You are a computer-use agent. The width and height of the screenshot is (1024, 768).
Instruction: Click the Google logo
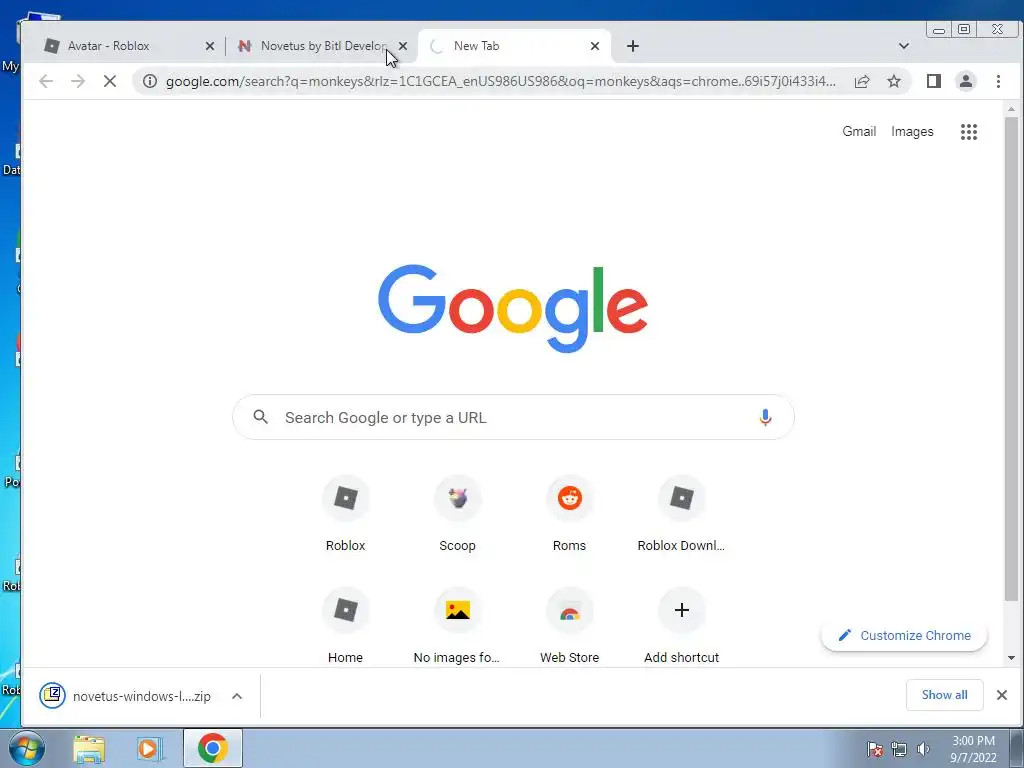pyautogui.click(x=513, y=308)
